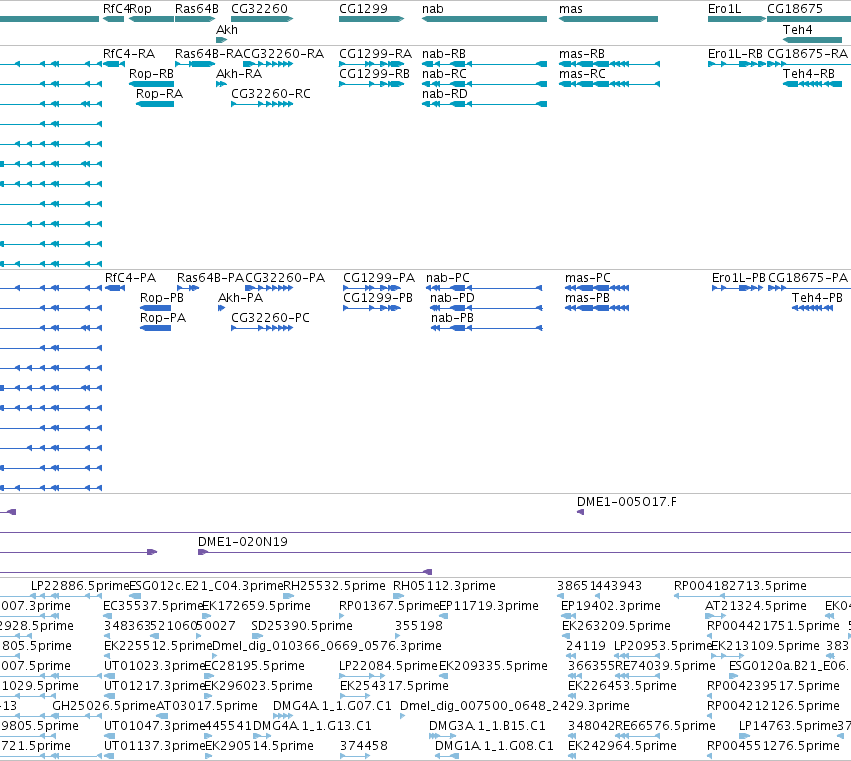Screen dimensions: 851x761
Task: Select the Ras64B-RA transcript label
Action: pos(208,54)
